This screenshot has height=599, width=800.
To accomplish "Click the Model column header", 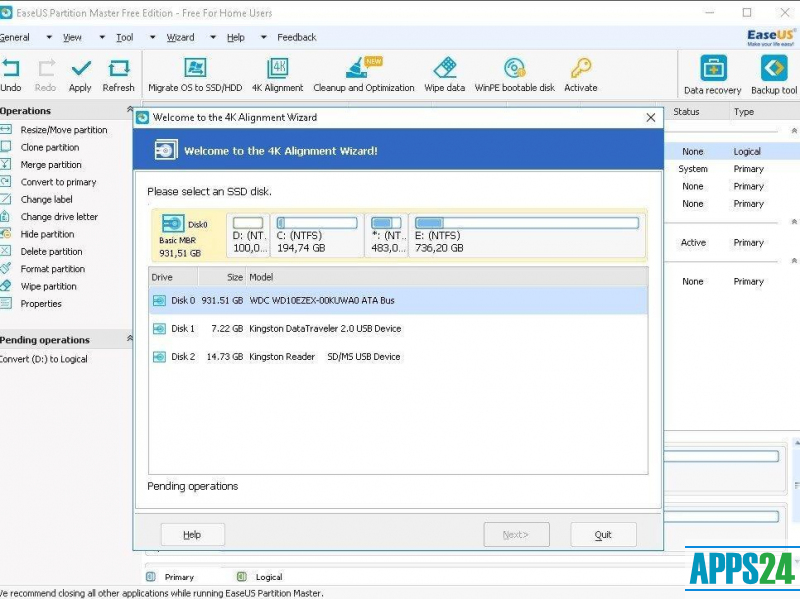I will 447,277.
